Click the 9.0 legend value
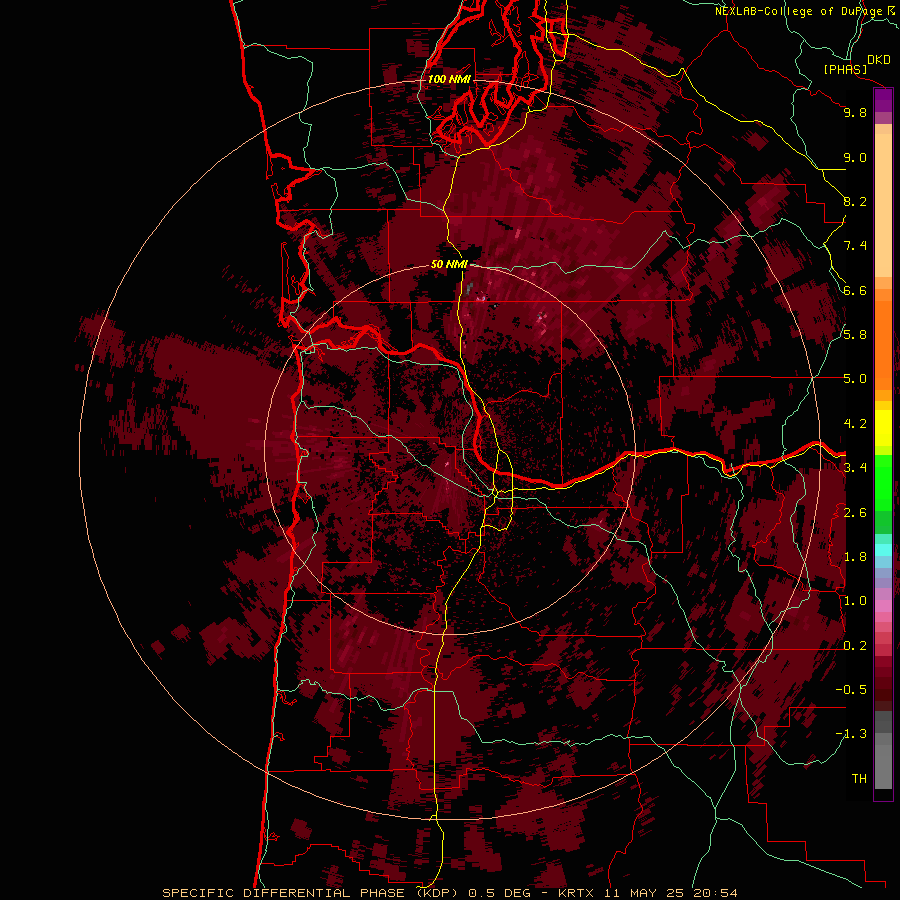The height and width of the screenshot is (900, 900). 855,157
